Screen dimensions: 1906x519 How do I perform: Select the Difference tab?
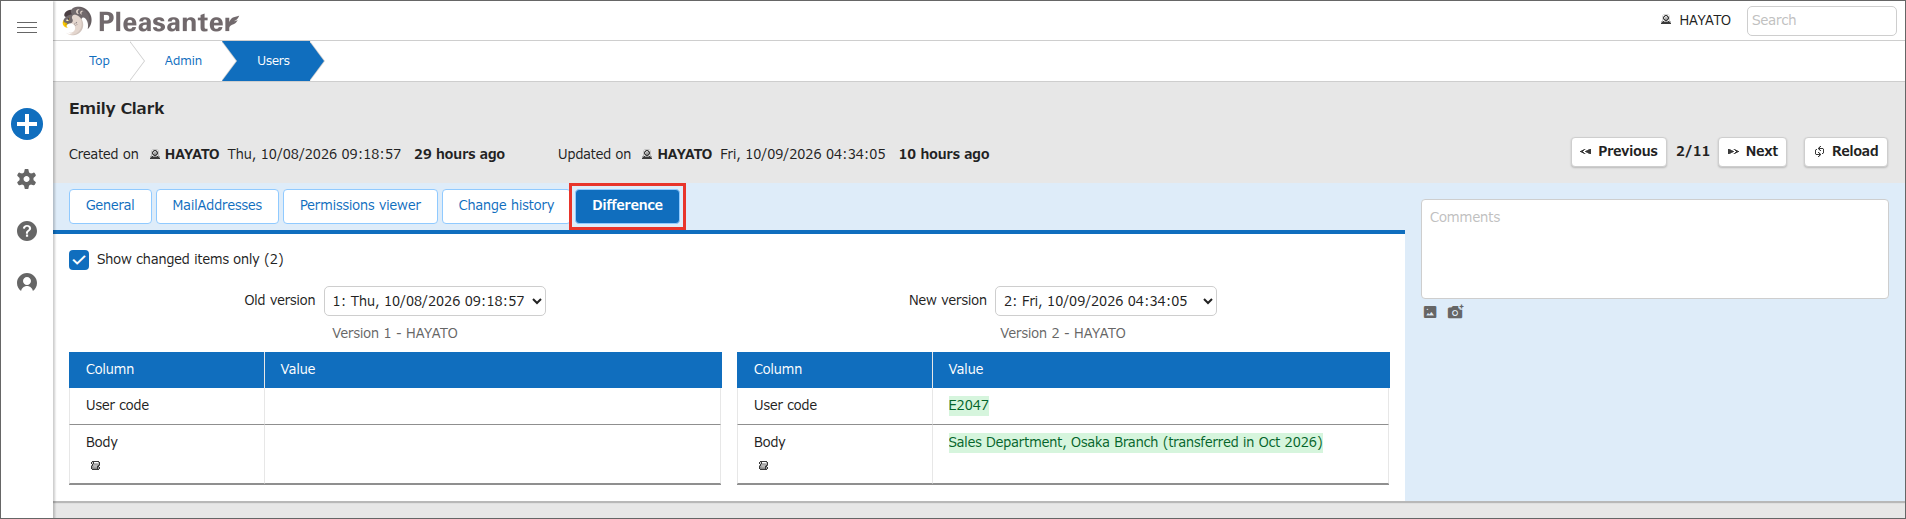(x=627, y=206)
